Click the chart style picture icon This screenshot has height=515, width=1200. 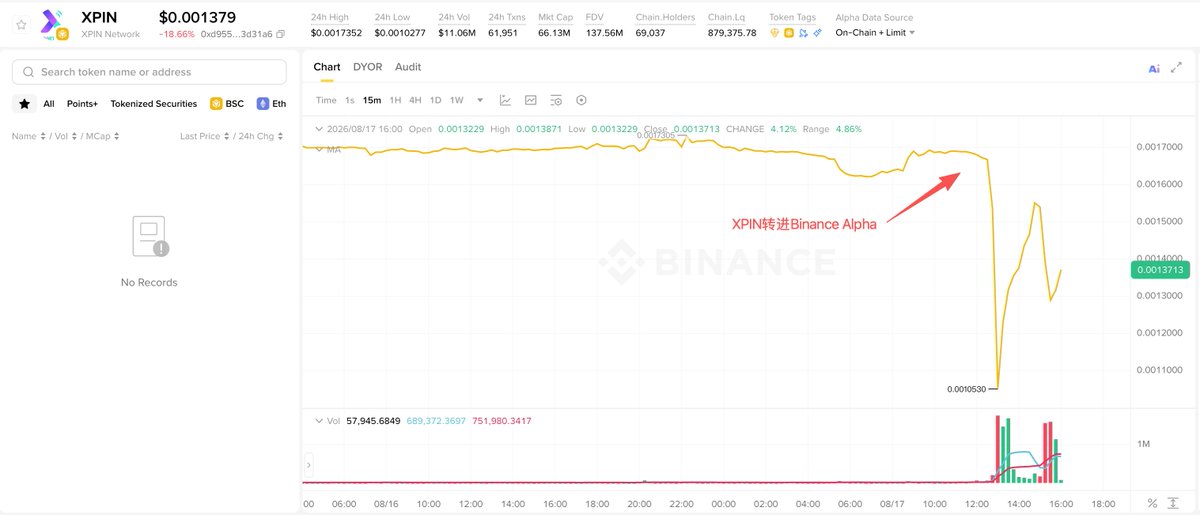point(531,100)
